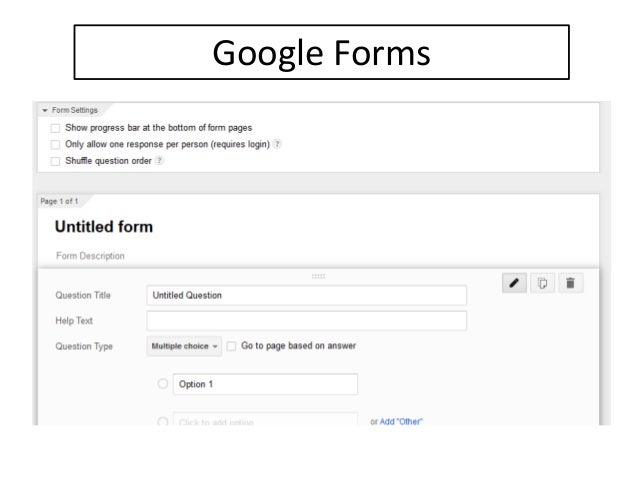Check Only allow one response per person
Screen dimensions: 638x479
pyautogui.click(x=55, y=144)
